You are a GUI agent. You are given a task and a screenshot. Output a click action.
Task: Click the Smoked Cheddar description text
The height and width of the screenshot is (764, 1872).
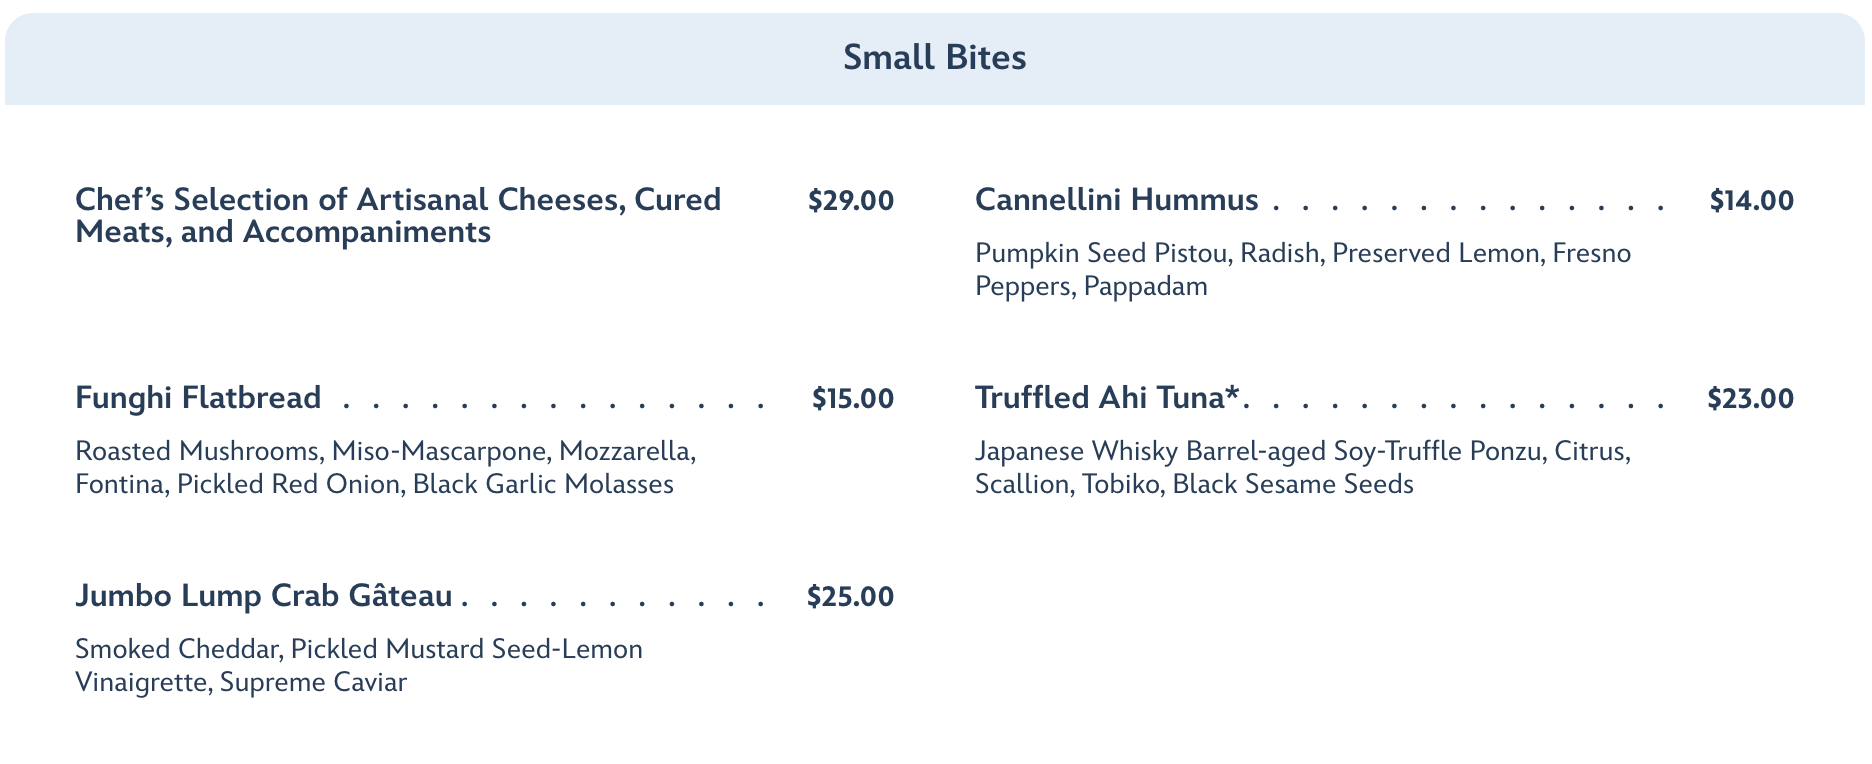coord(358,665)
